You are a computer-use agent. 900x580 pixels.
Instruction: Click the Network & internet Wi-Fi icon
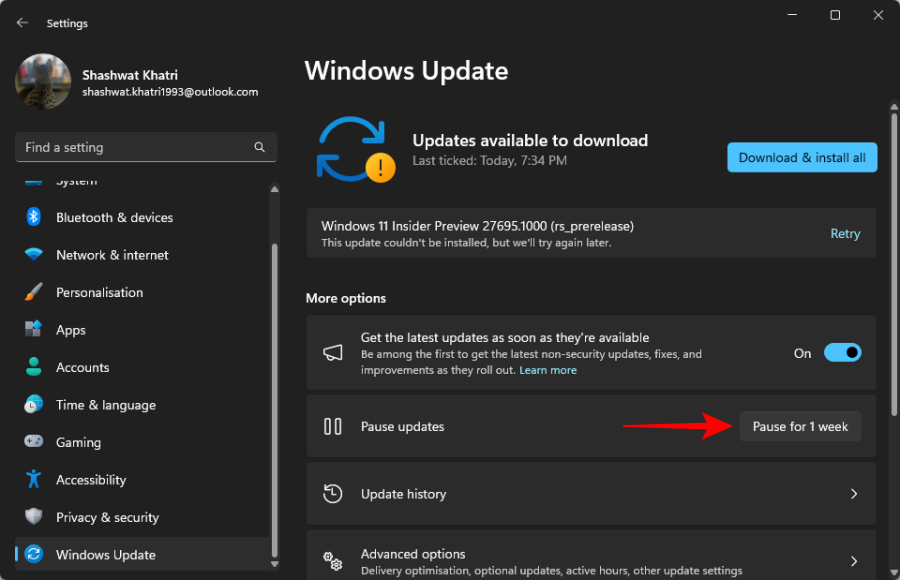pos(34,255)
